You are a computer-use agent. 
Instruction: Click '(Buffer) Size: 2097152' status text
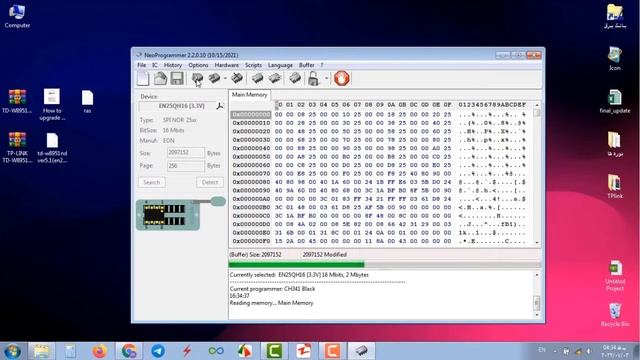[255, 255]
